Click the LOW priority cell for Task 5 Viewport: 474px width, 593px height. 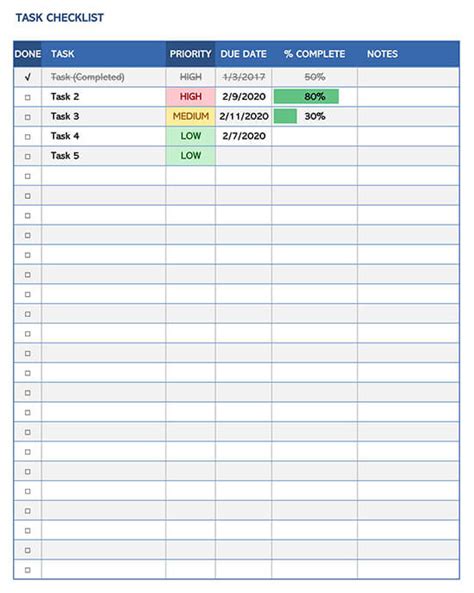(191, 156)
